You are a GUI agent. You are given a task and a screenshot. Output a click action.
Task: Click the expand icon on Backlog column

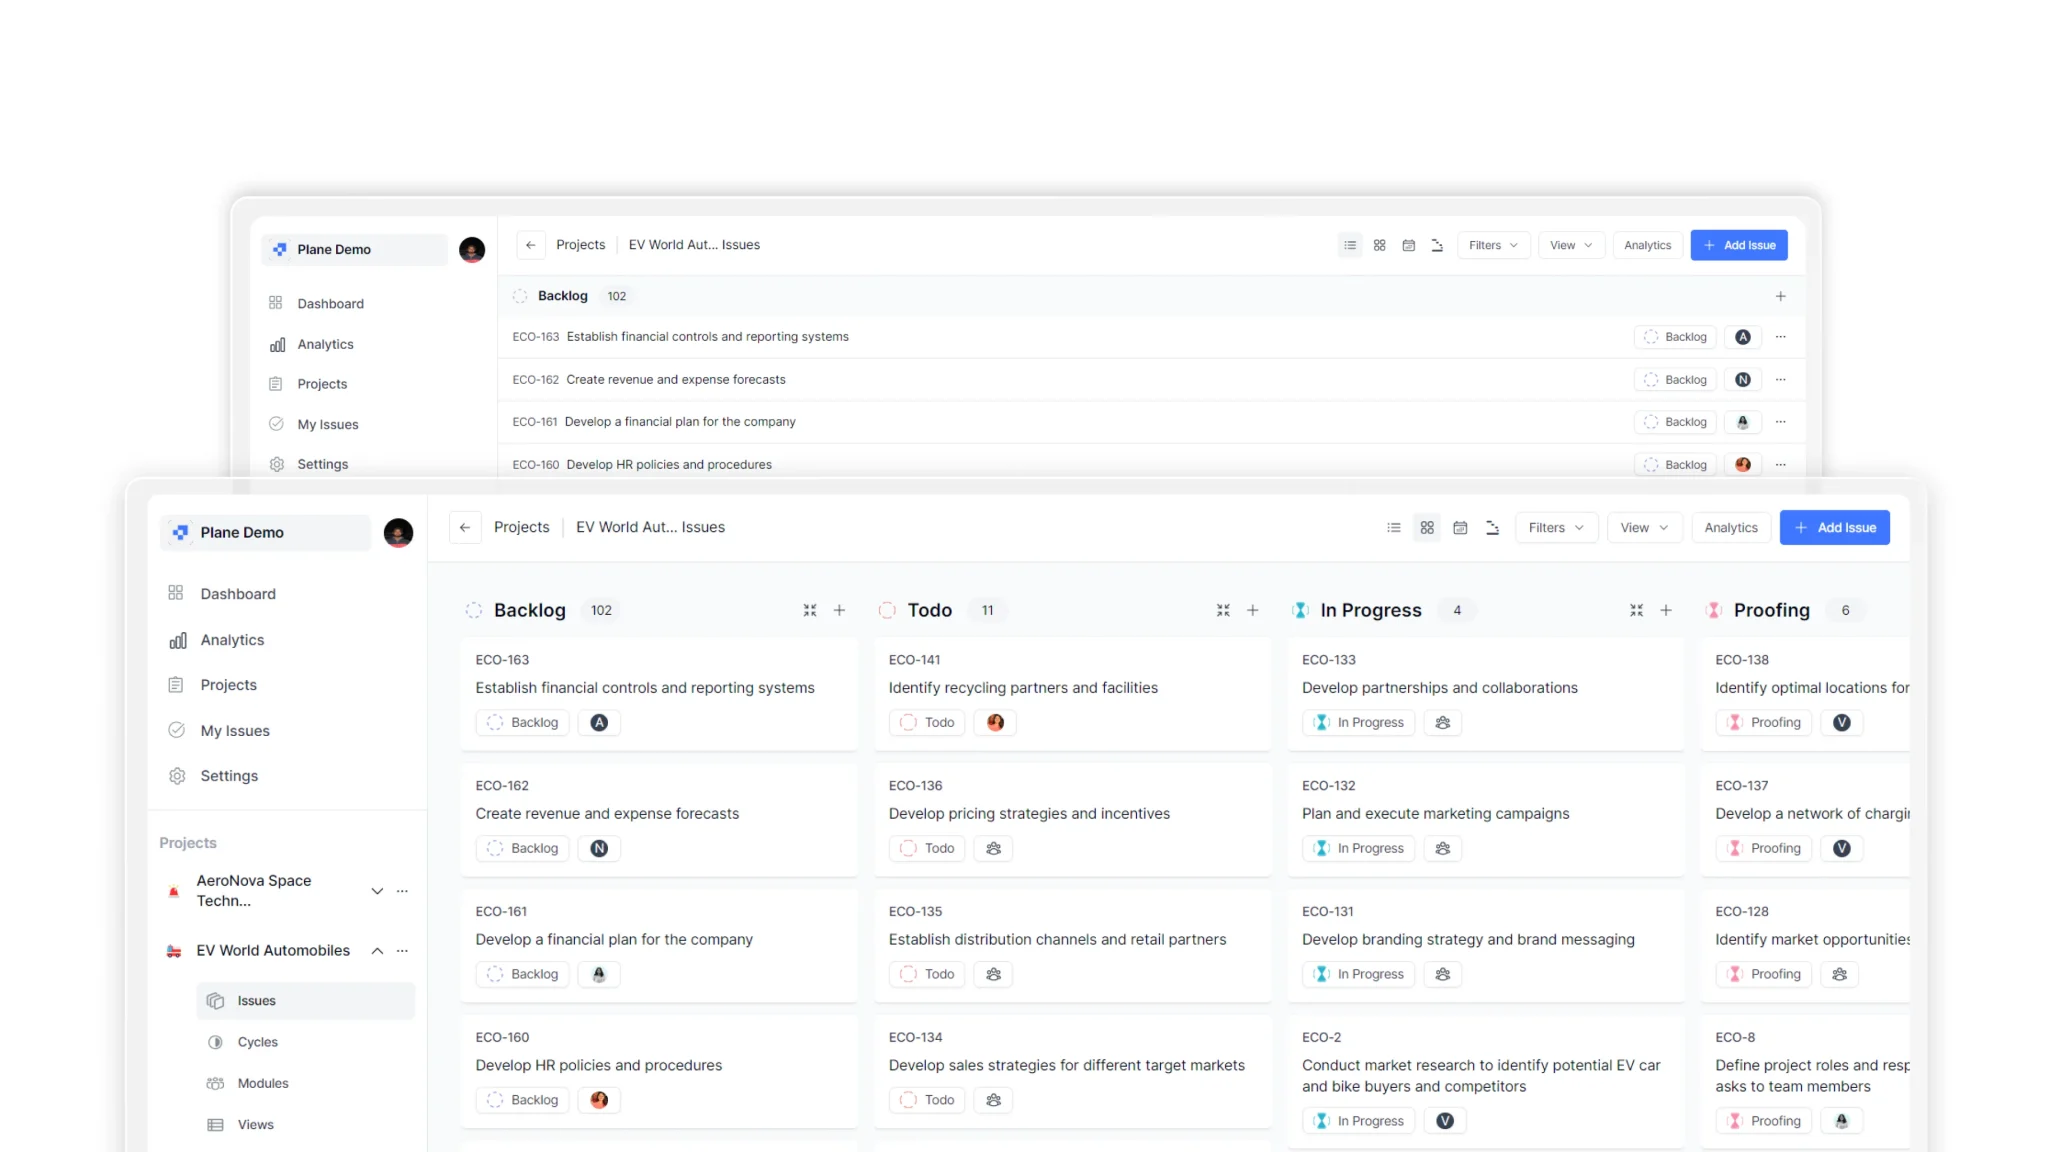coord(809,609)
